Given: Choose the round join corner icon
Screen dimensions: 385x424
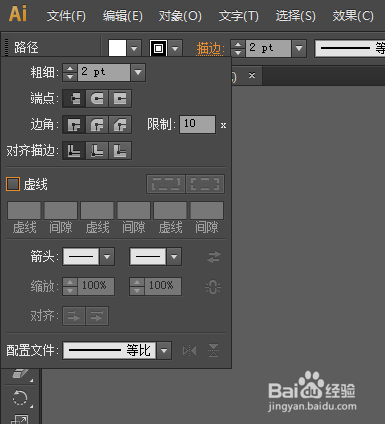Looking at the screenshot, I should pos(97,125).
